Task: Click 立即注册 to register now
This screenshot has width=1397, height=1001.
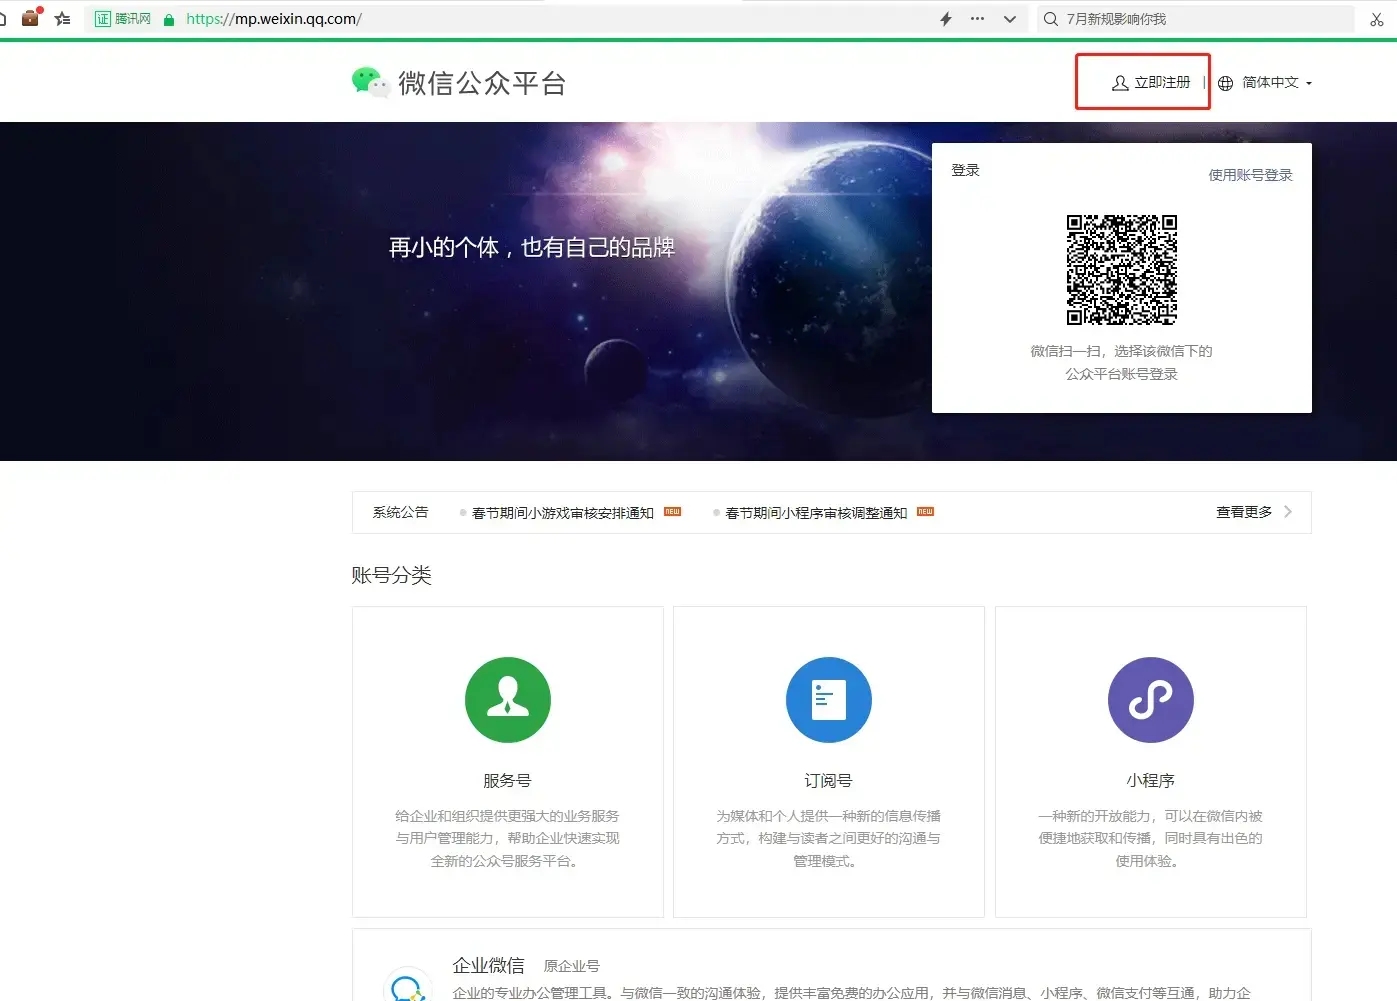Action: point(1151,82)
